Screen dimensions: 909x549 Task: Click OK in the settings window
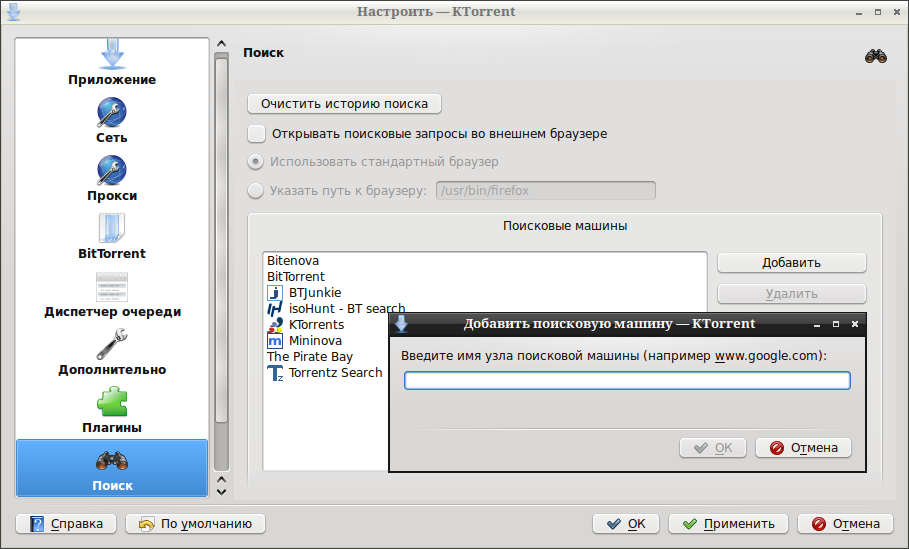(x=626, y=523)
